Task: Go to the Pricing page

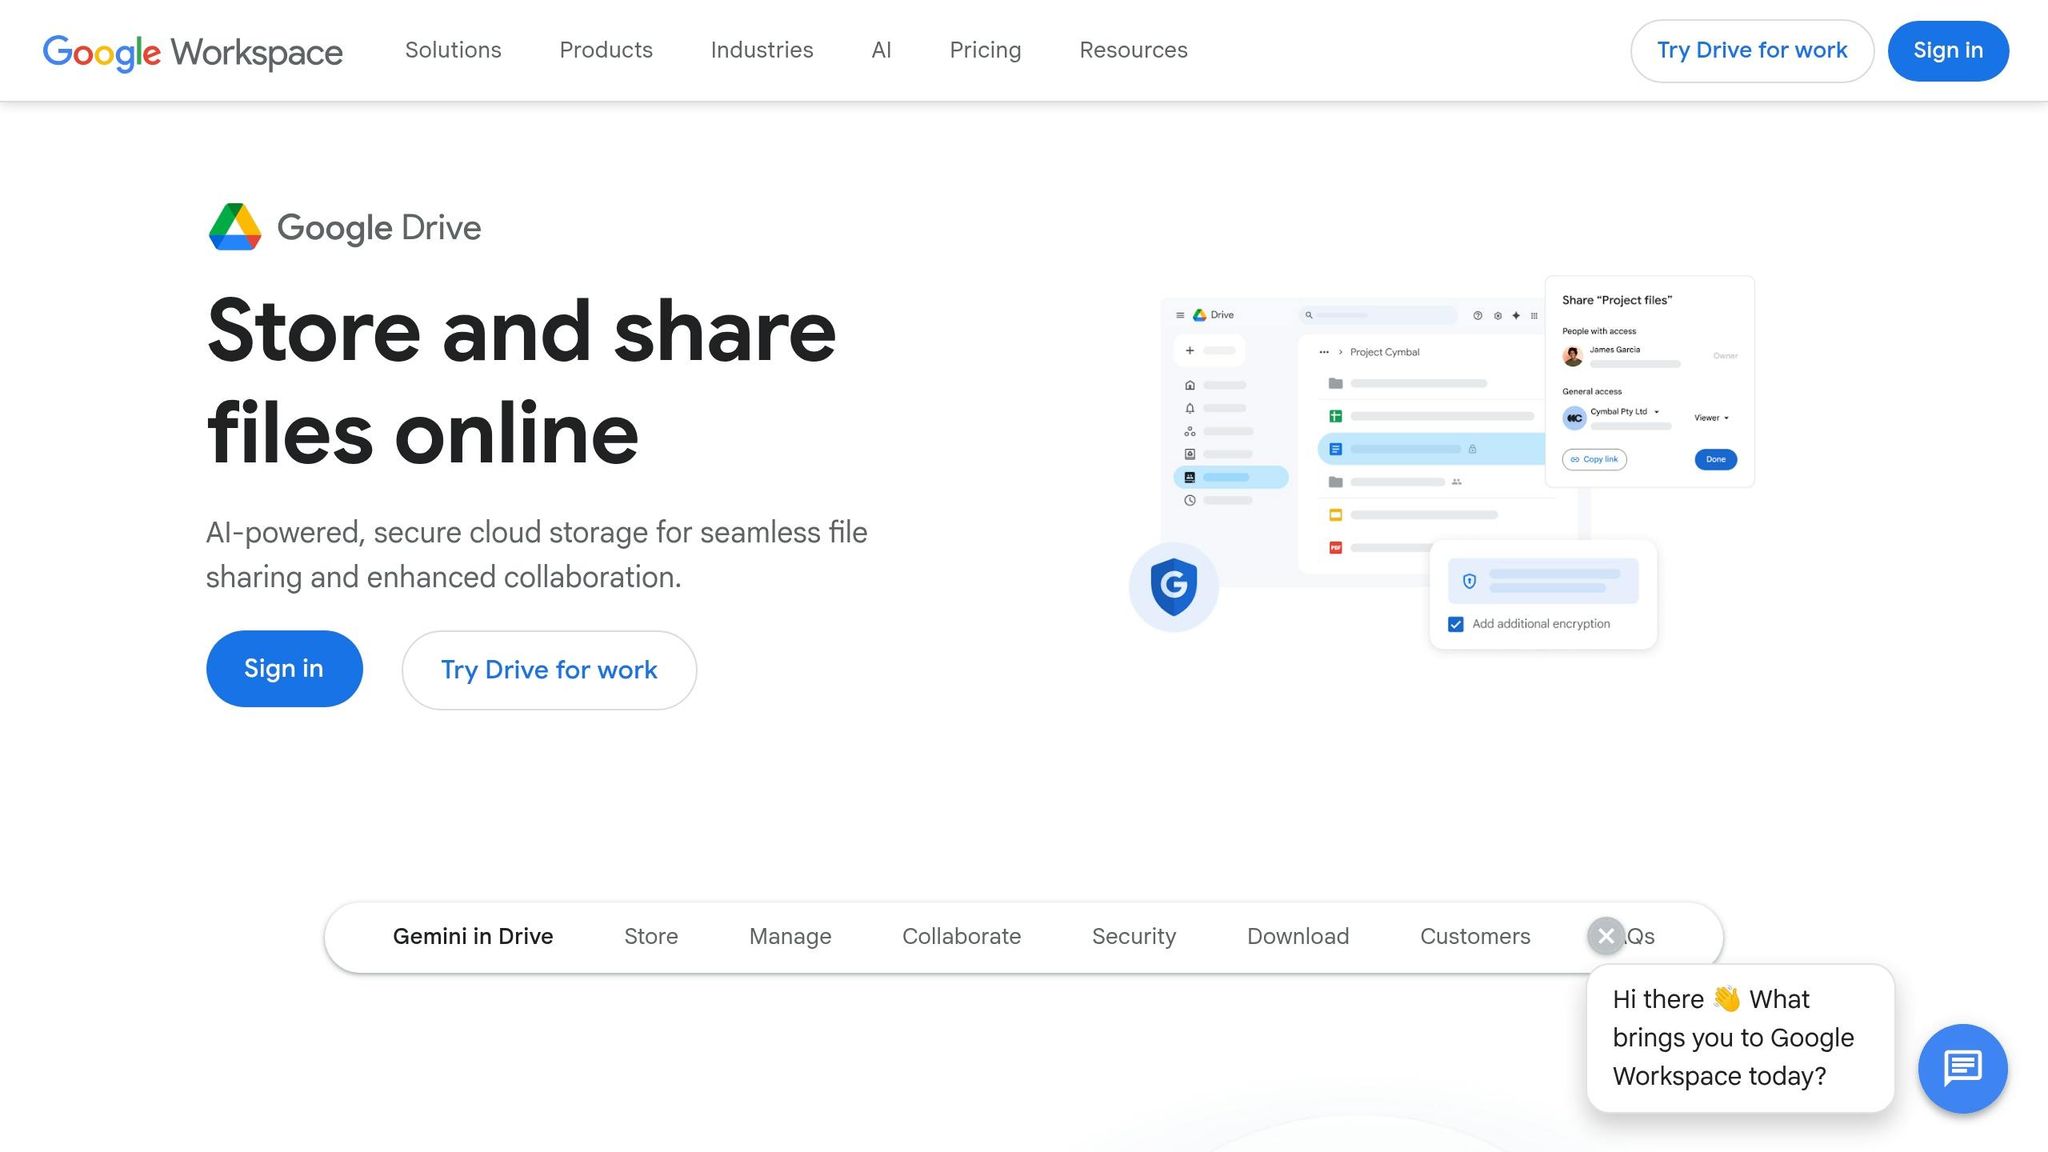Action: (x=985, y=50)
